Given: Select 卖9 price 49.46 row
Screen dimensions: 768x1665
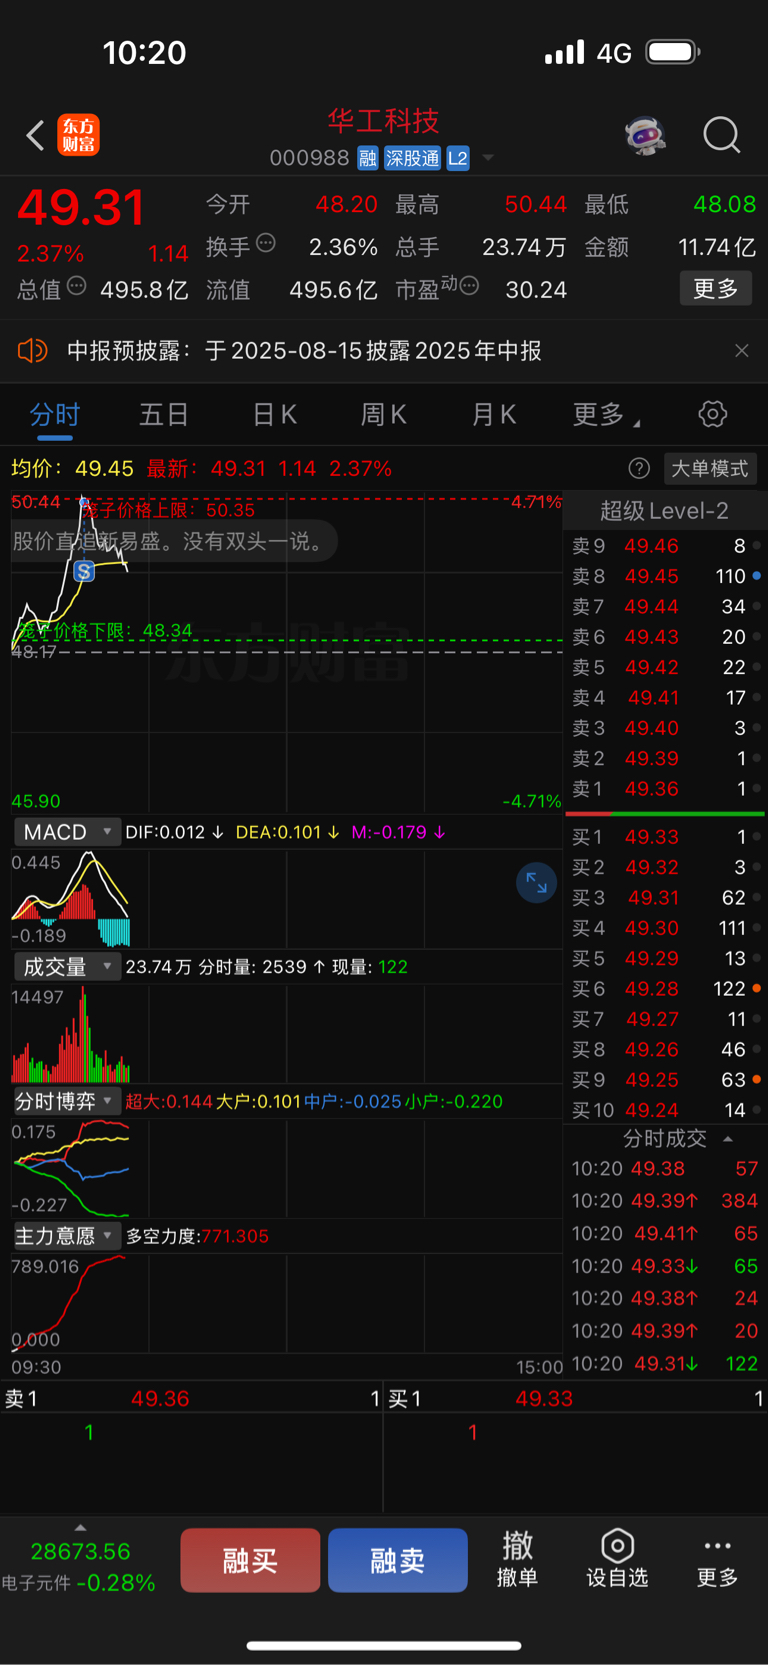Looking at the screenshot, I should click(664, 546).
